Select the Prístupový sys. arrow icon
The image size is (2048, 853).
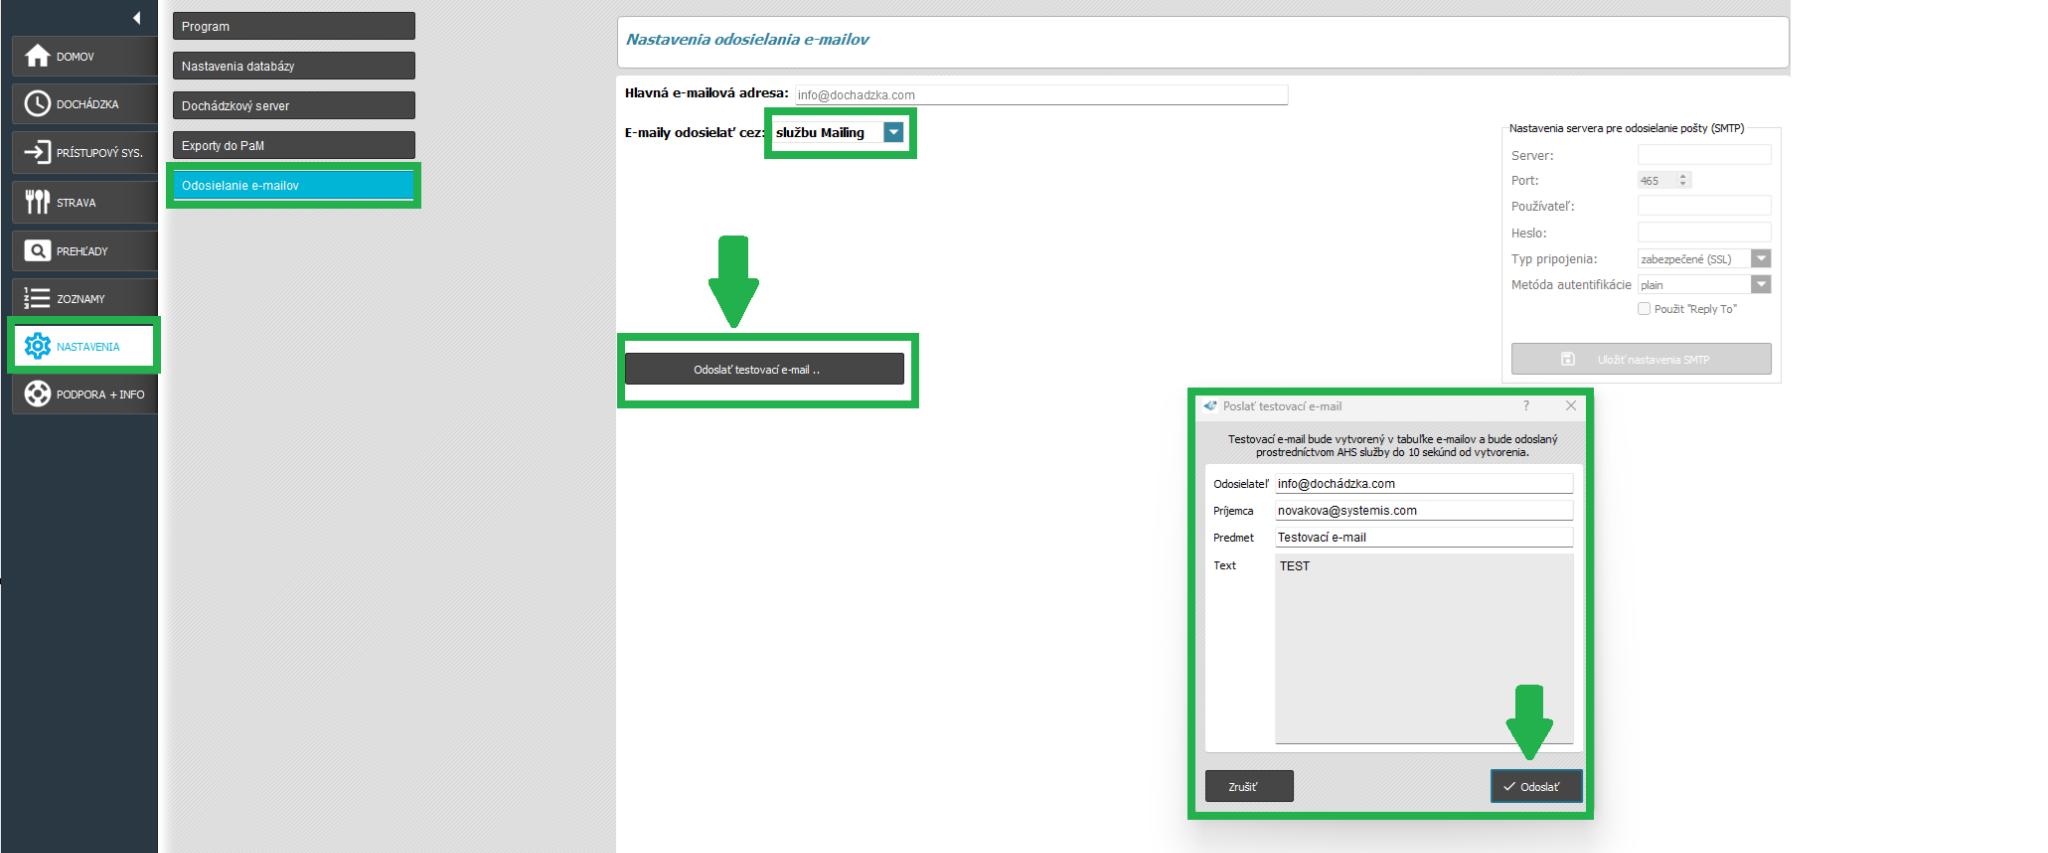pyautogui.click(x=37, y=153)
